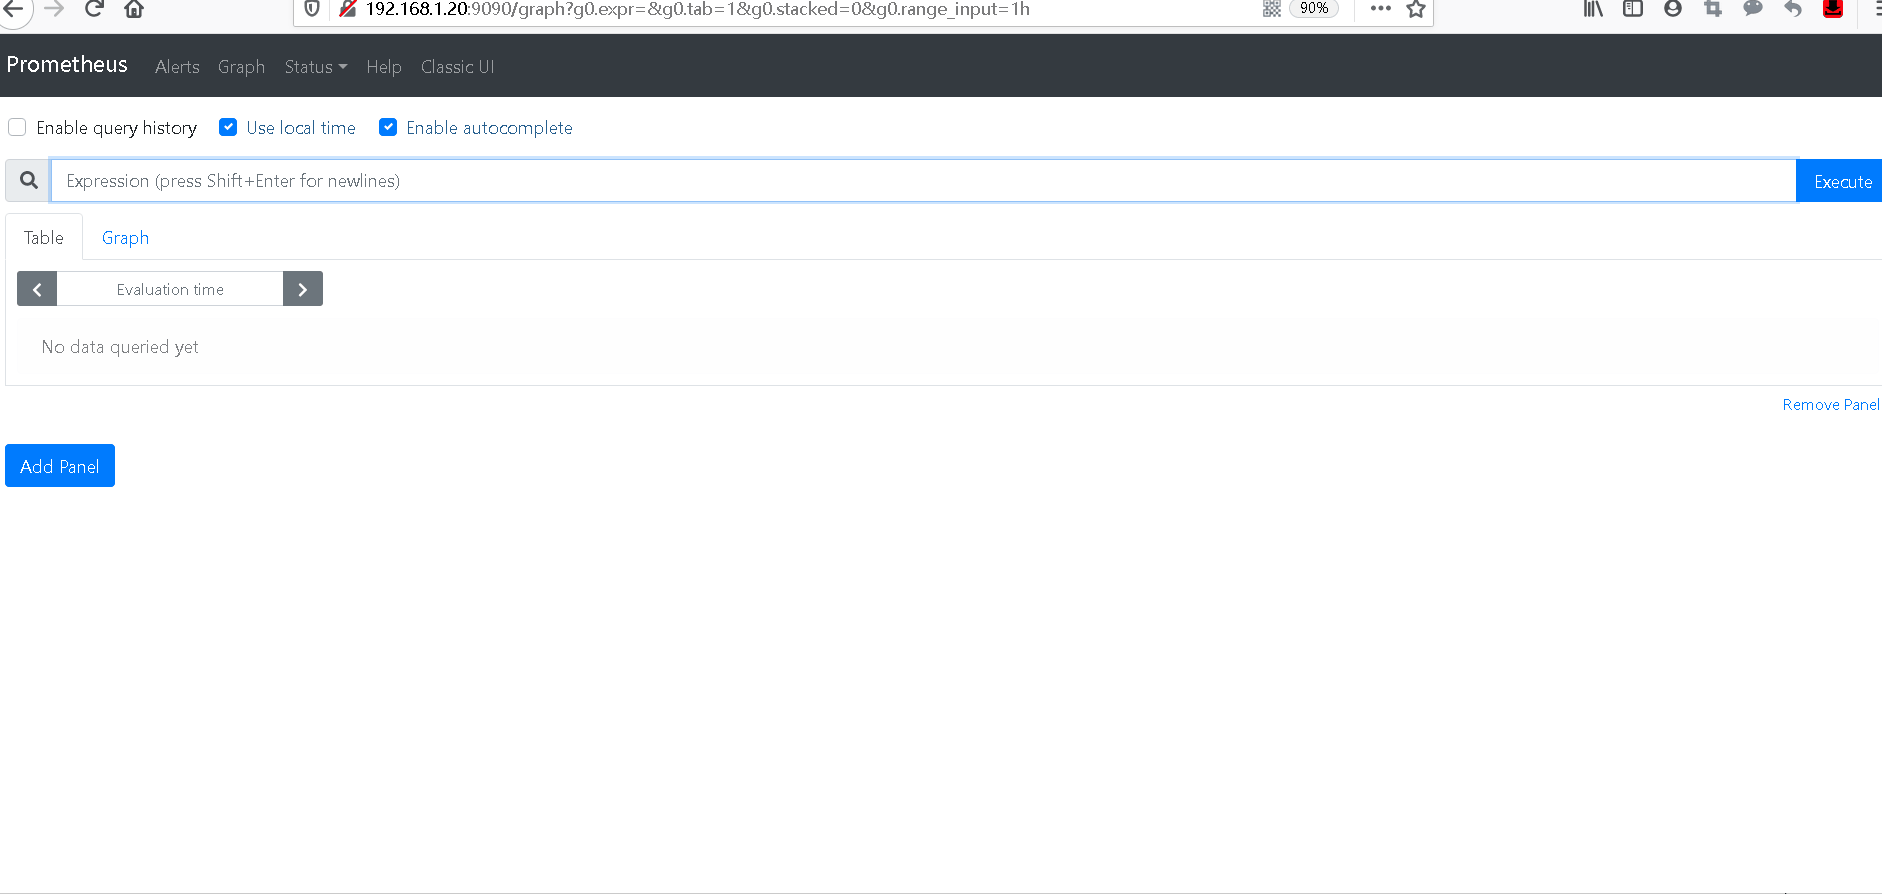This screenshot has width=1882, height=894.
Task: Click the browser address bar URL
Action: pos(698,9)
